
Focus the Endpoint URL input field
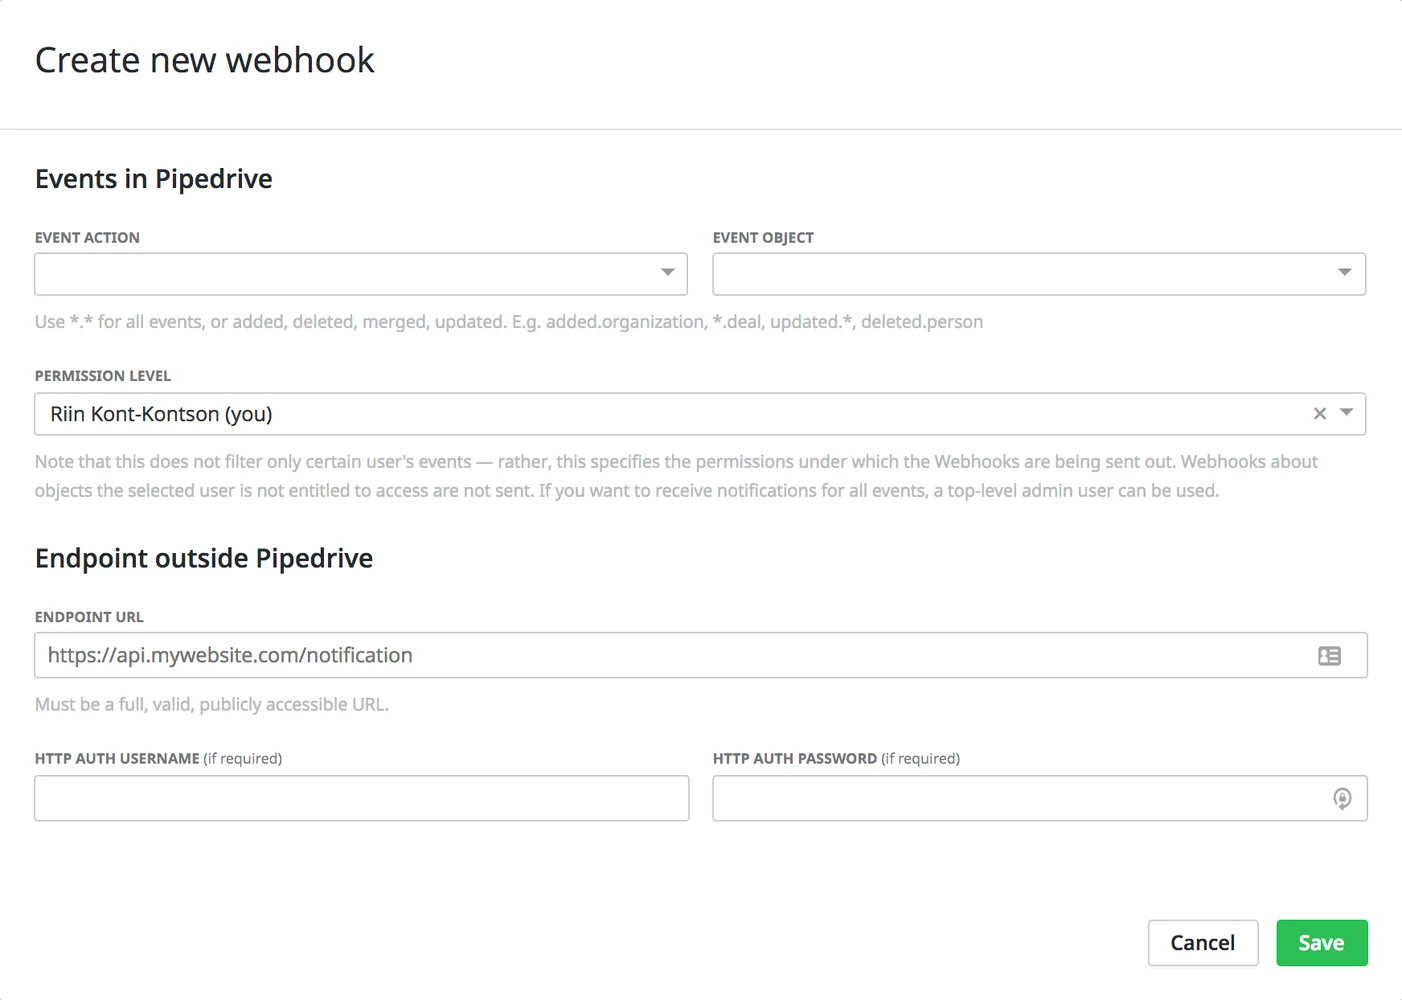tap(600, 655)
